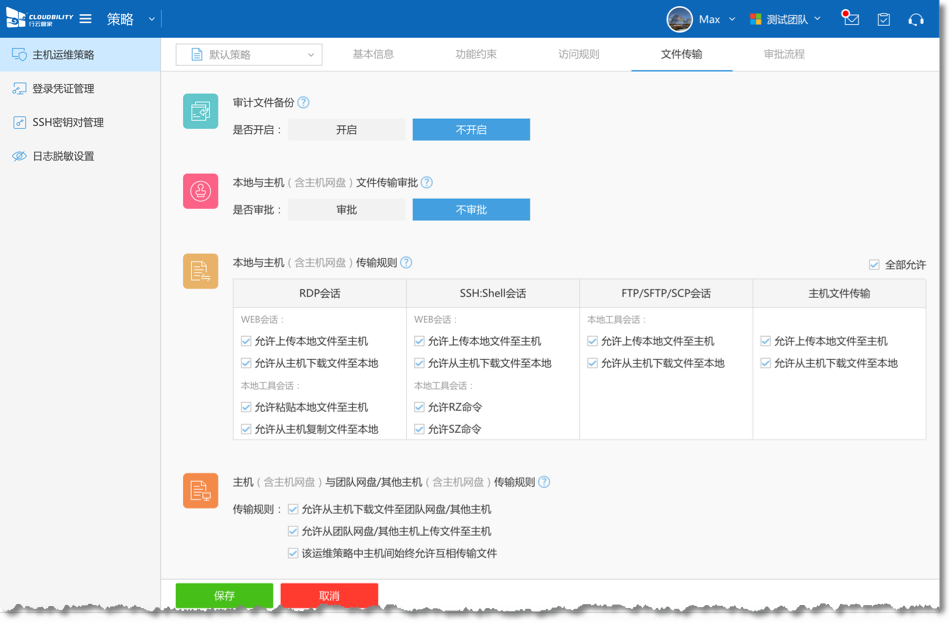Click the green 保存 button
Image resolution: width=950 pixels, height=623 pixels.
click(224, 595)
